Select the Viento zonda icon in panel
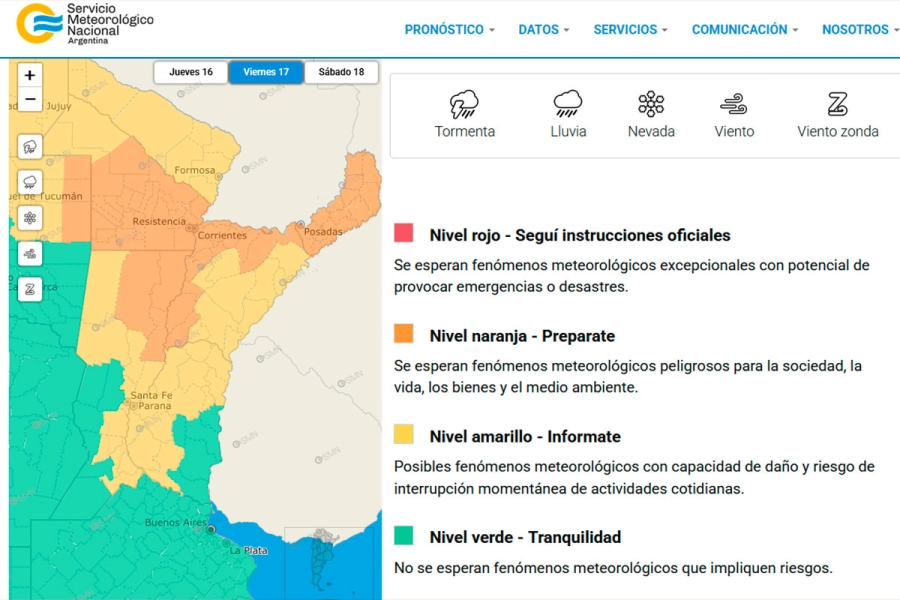 click(x=837, y=104)
